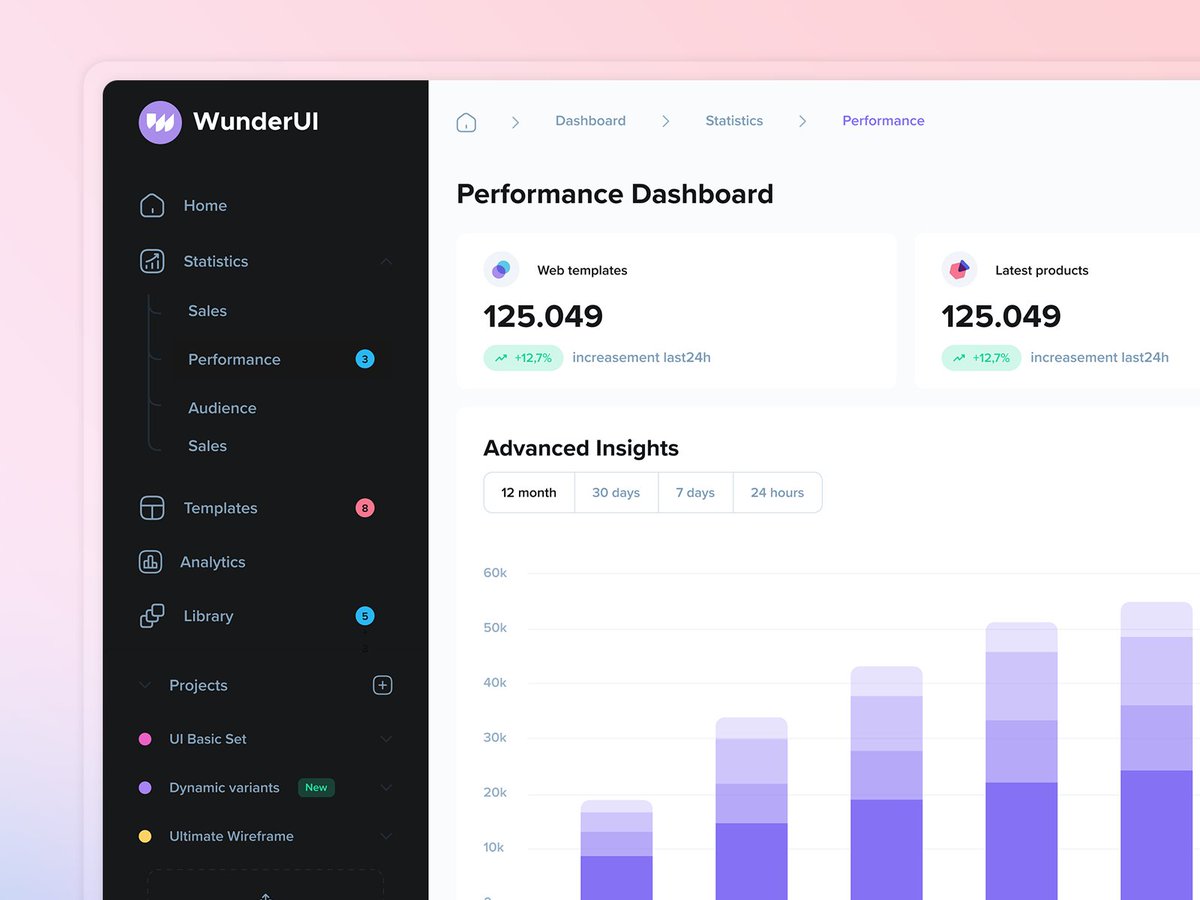
Task: Click the Performance Dashboard heading
Action: tap(615, 194)
